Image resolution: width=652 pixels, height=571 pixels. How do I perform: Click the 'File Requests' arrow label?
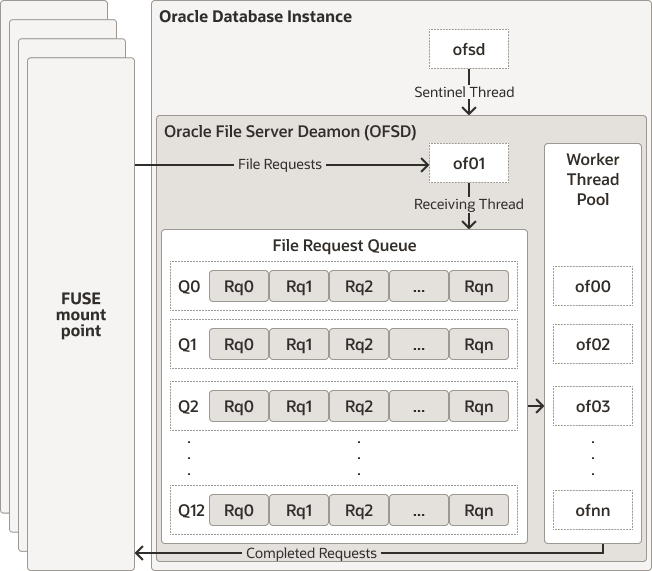click(280, 164)
